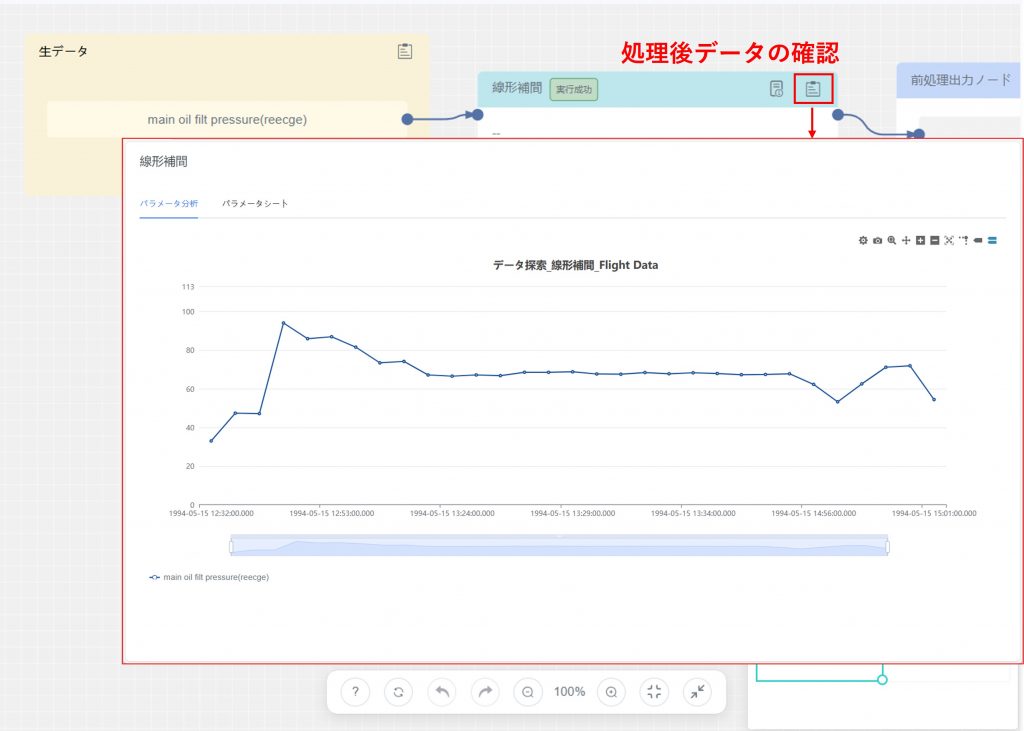This screenshot has width=1024, height=731.
Task: Click the undo arrow in canvas toolbar
Action: coord(441,692)
